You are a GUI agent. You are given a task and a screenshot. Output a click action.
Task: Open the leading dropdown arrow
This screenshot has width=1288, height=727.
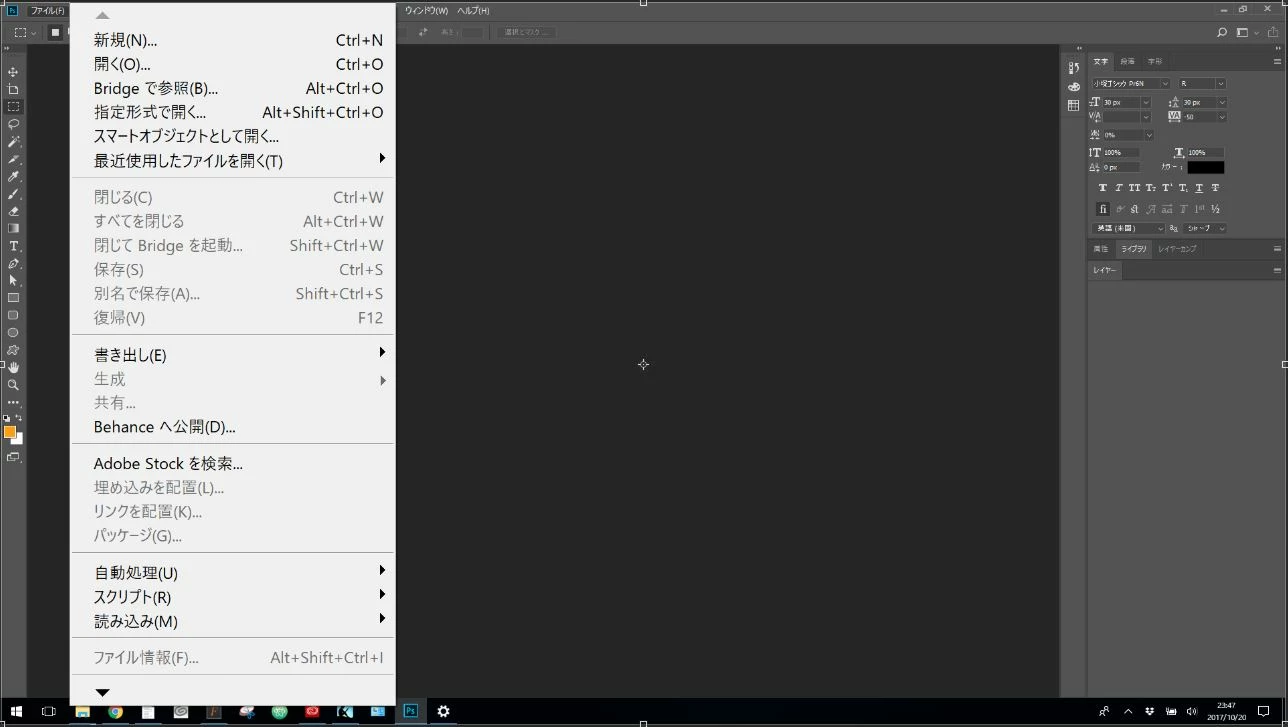point(1222,103)
